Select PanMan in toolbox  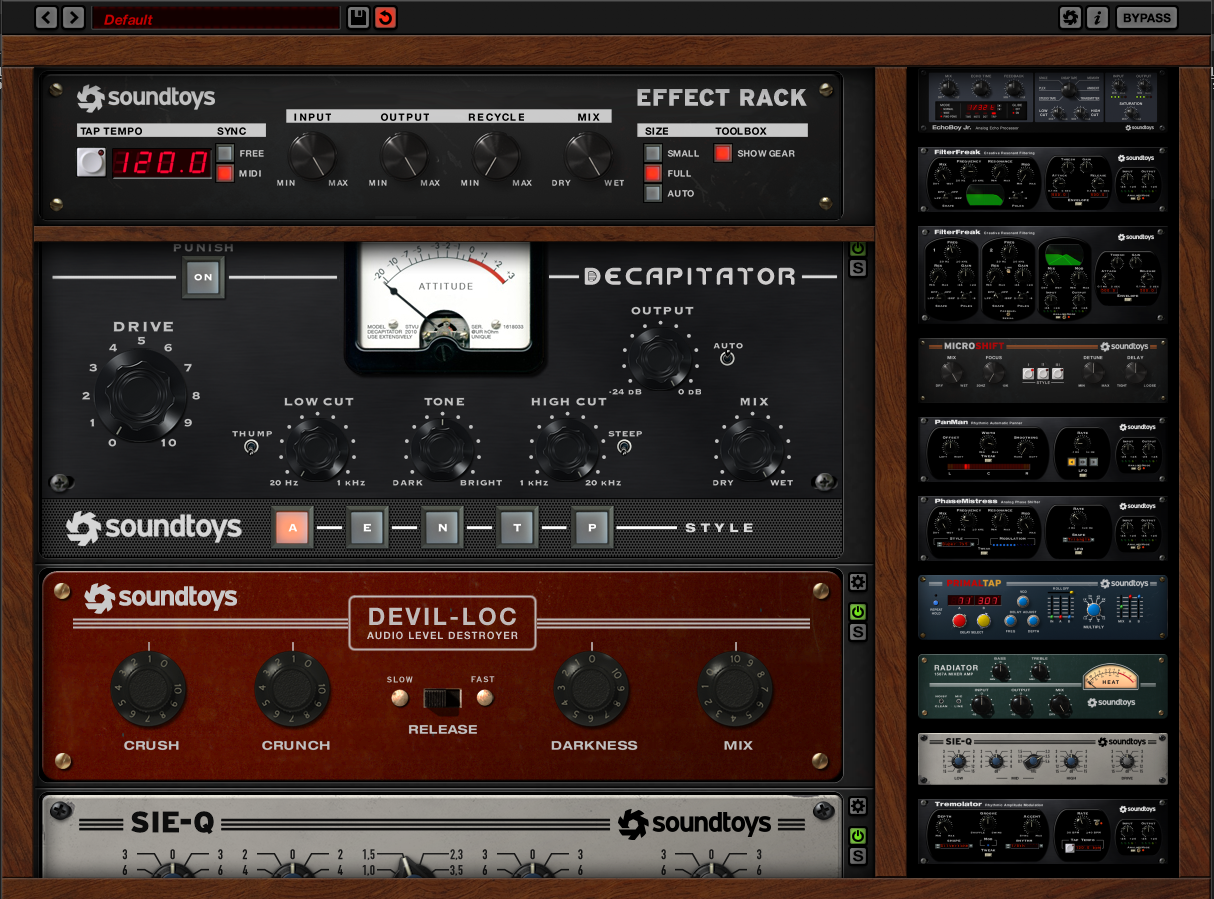tap(1043, 449)
